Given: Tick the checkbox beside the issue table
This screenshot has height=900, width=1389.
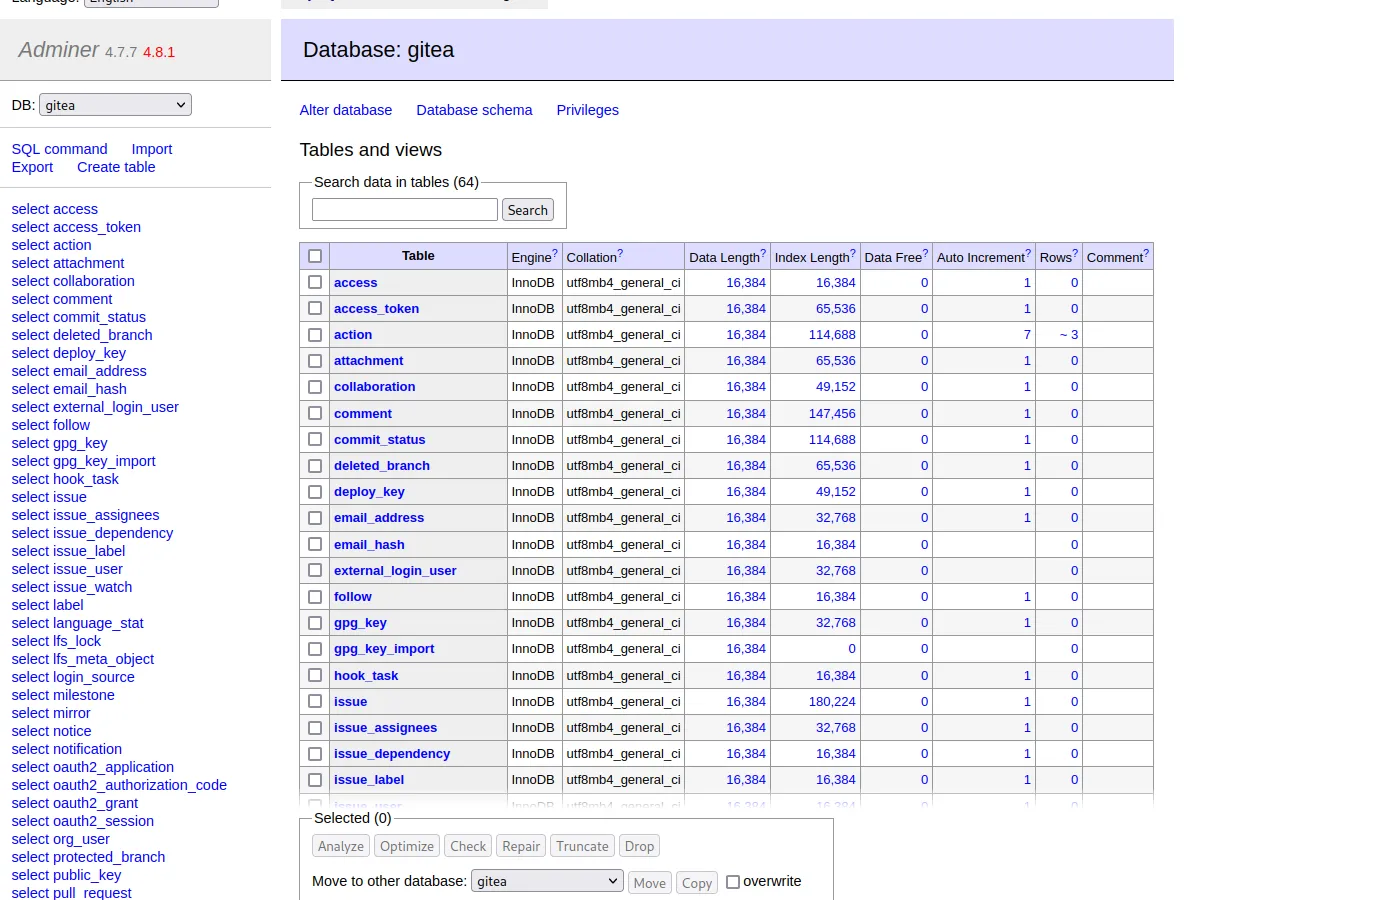Looking at the screenshot, I should 315,702.
